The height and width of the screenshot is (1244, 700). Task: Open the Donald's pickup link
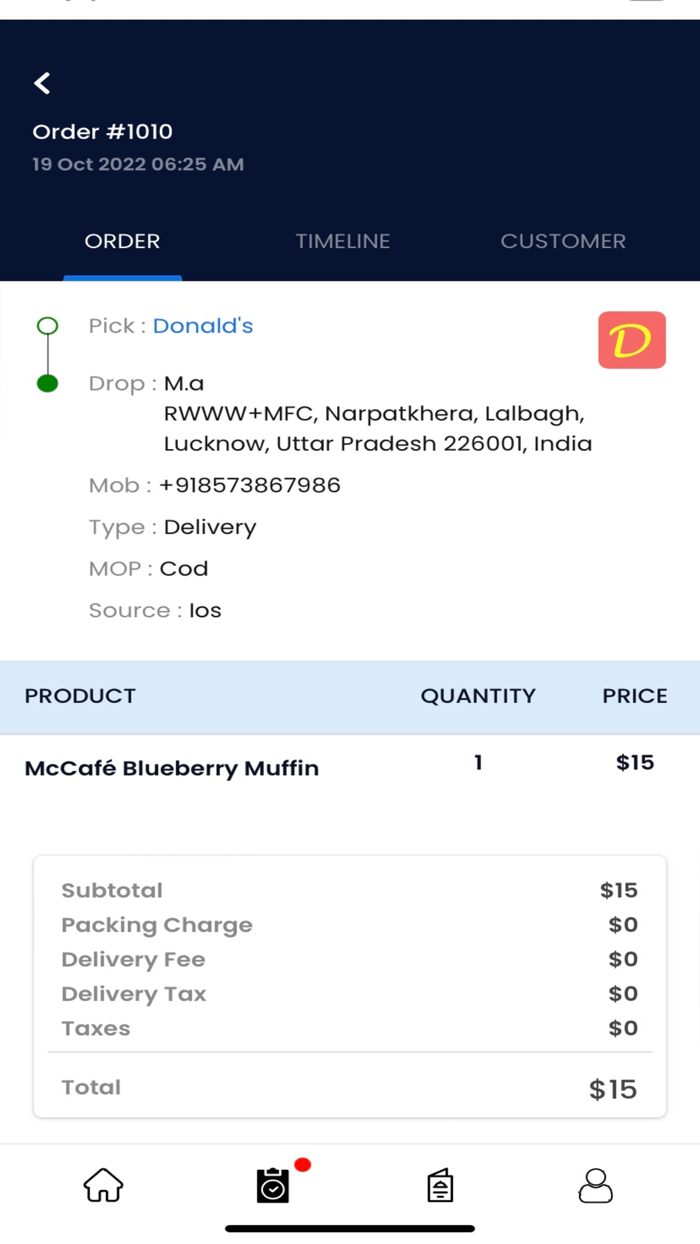203,326
